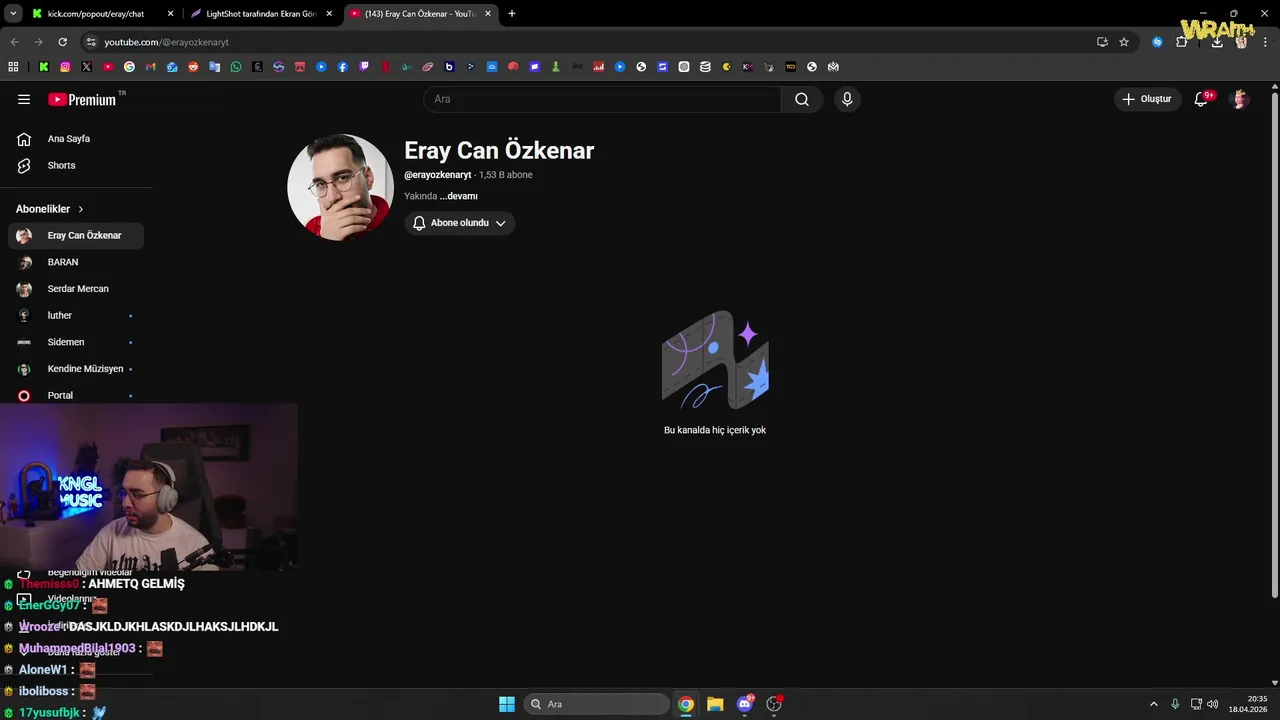The image size is (1280, 720).
Task: Open Windows Start menu
Action: 507,704
